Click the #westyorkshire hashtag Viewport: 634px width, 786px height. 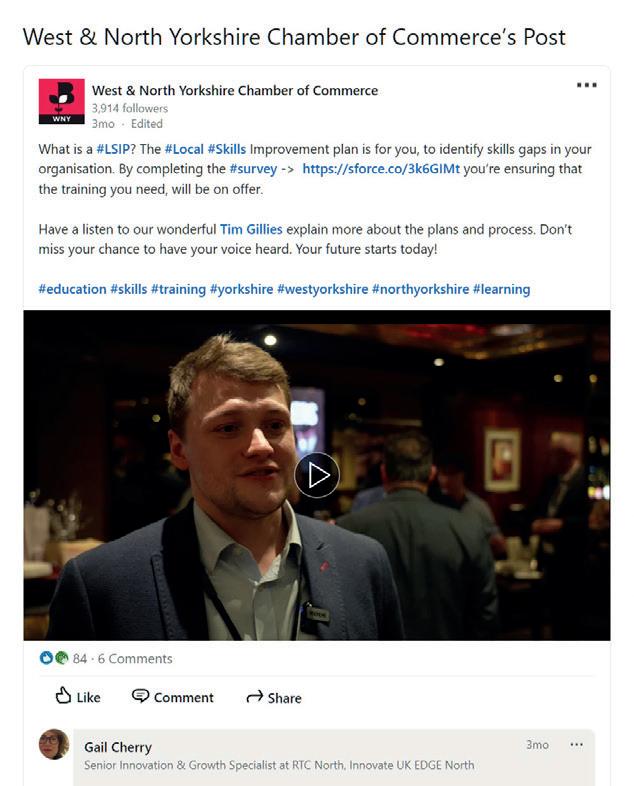tap(322, 289)
